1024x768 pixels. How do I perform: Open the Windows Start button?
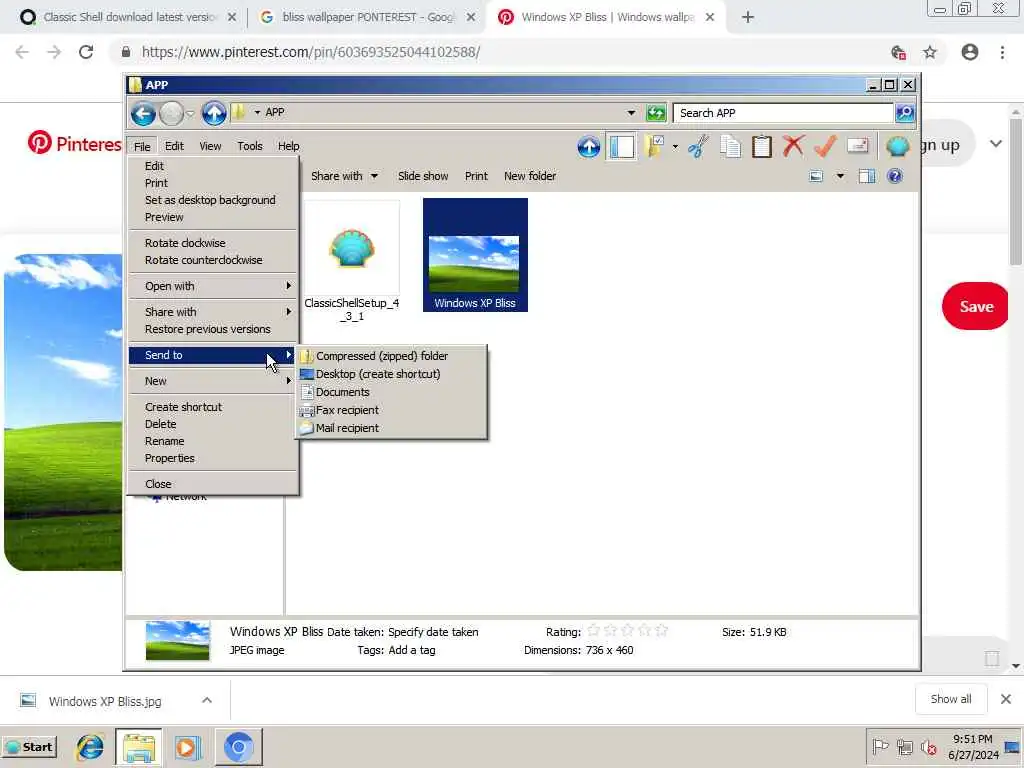29,747
